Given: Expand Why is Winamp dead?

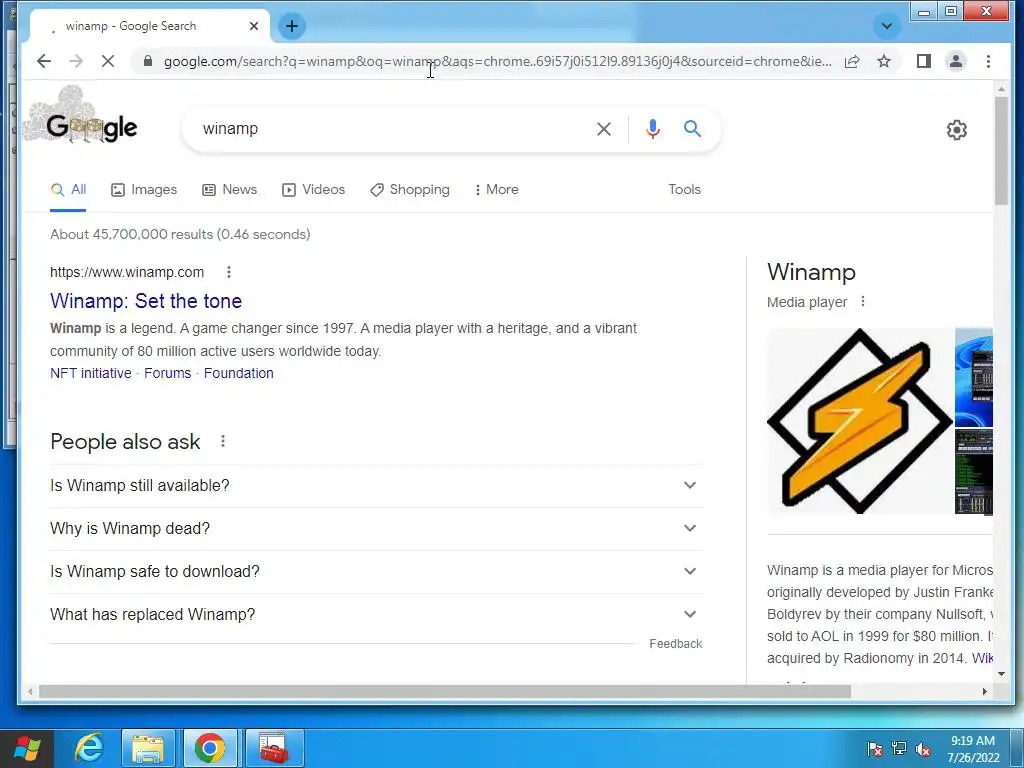Looking at the screenshot, I should click(x=376, y=528).
